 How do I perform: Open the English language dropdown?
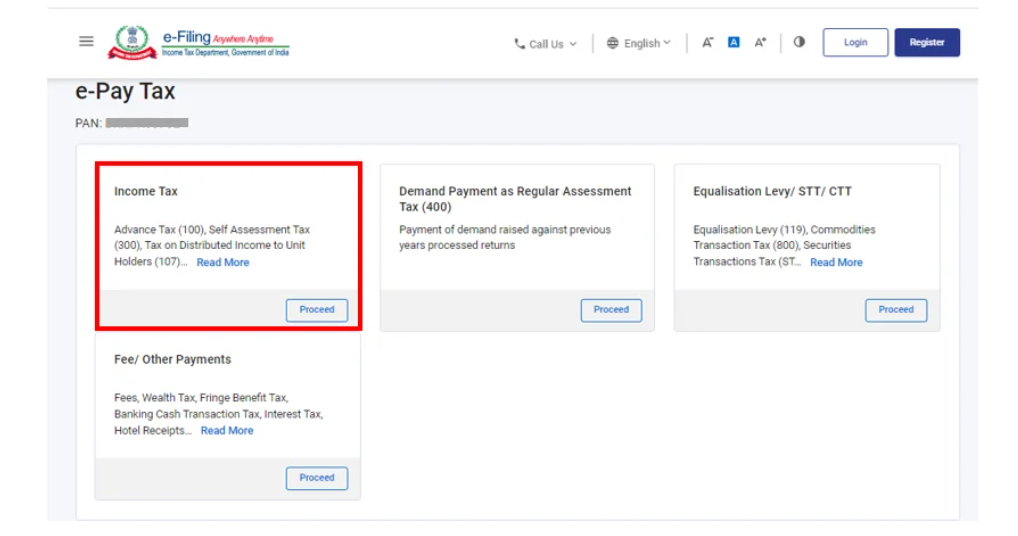click(639, 43)
